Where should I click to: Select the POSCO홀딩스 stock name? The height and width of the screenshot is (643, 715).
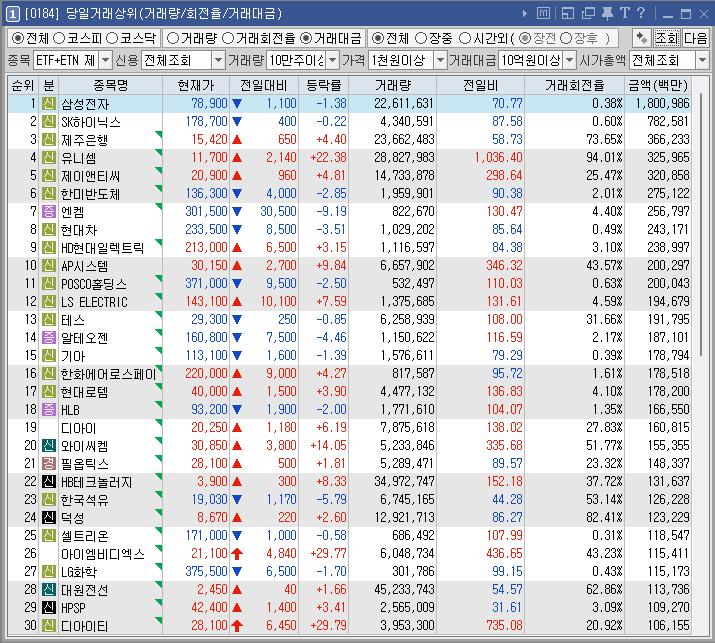click(94, 284)
